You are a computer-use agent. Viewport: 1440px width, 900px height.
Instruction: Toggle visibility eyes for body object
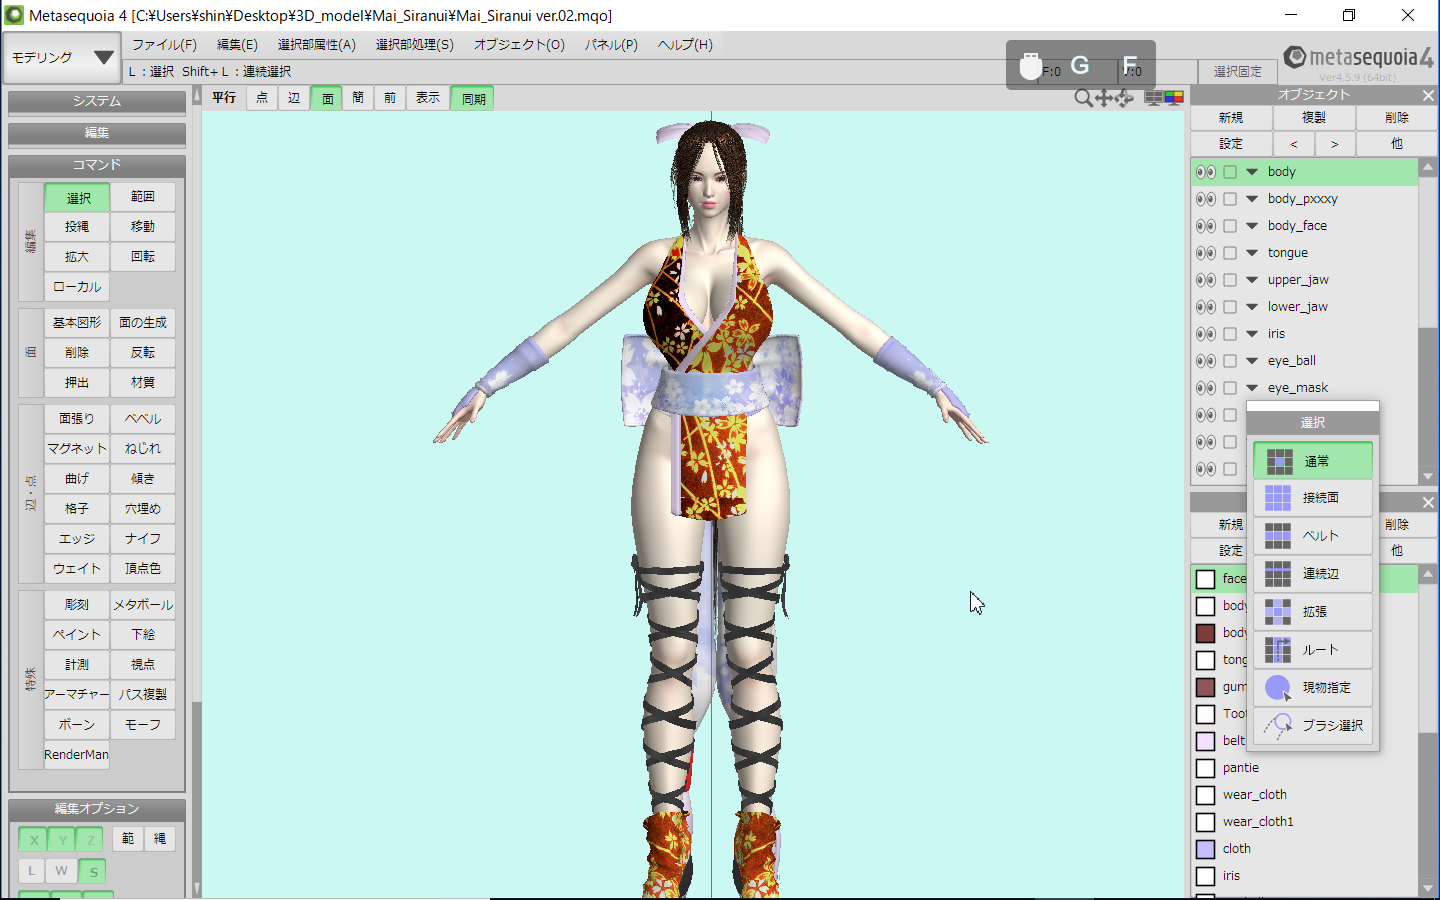(x=1205, y=172)
